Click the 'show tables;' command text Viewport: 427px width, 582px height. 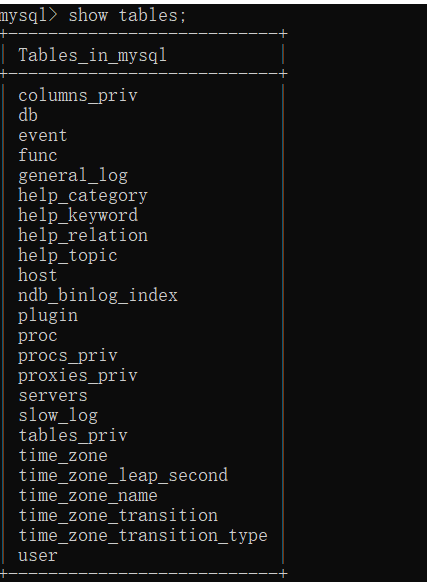[x=127, y=16]
